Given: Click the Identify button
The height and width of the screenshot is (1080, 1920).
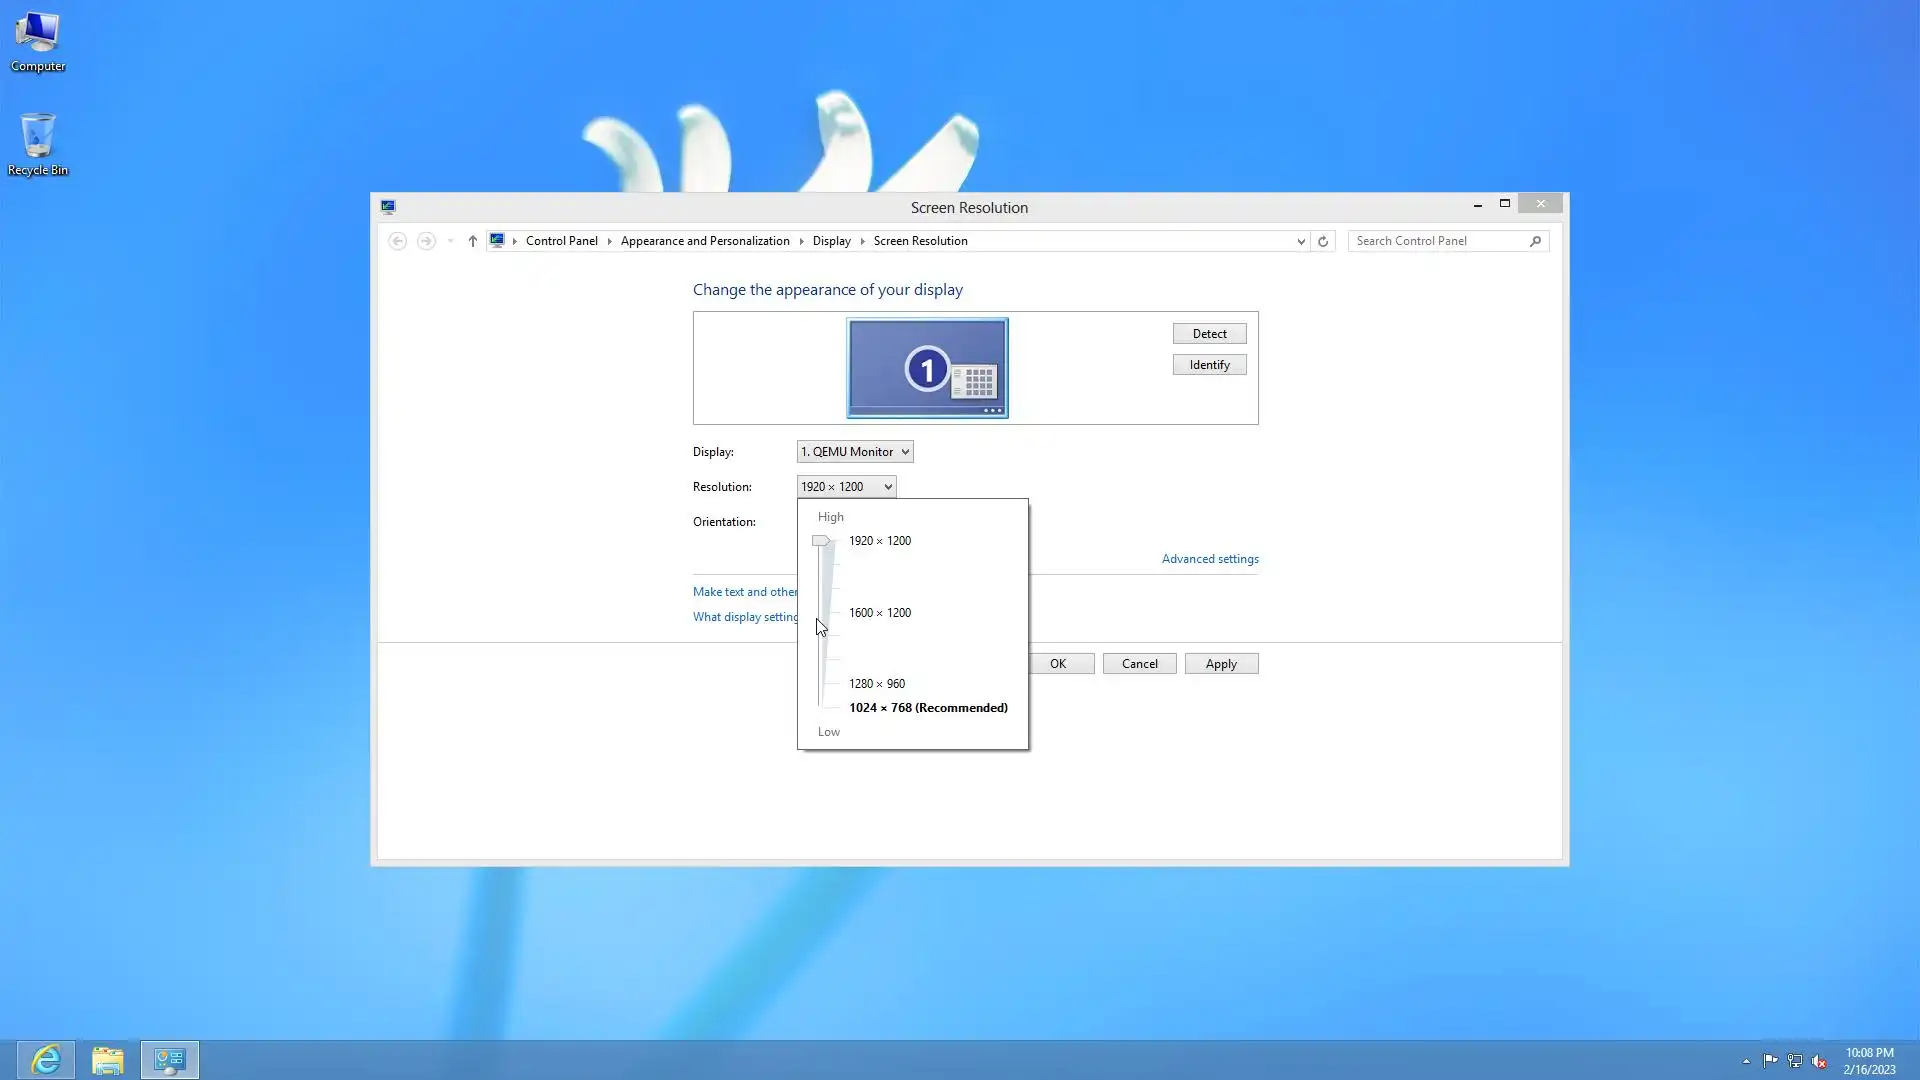Looking at the screenshot, I should click(1209, 365).
